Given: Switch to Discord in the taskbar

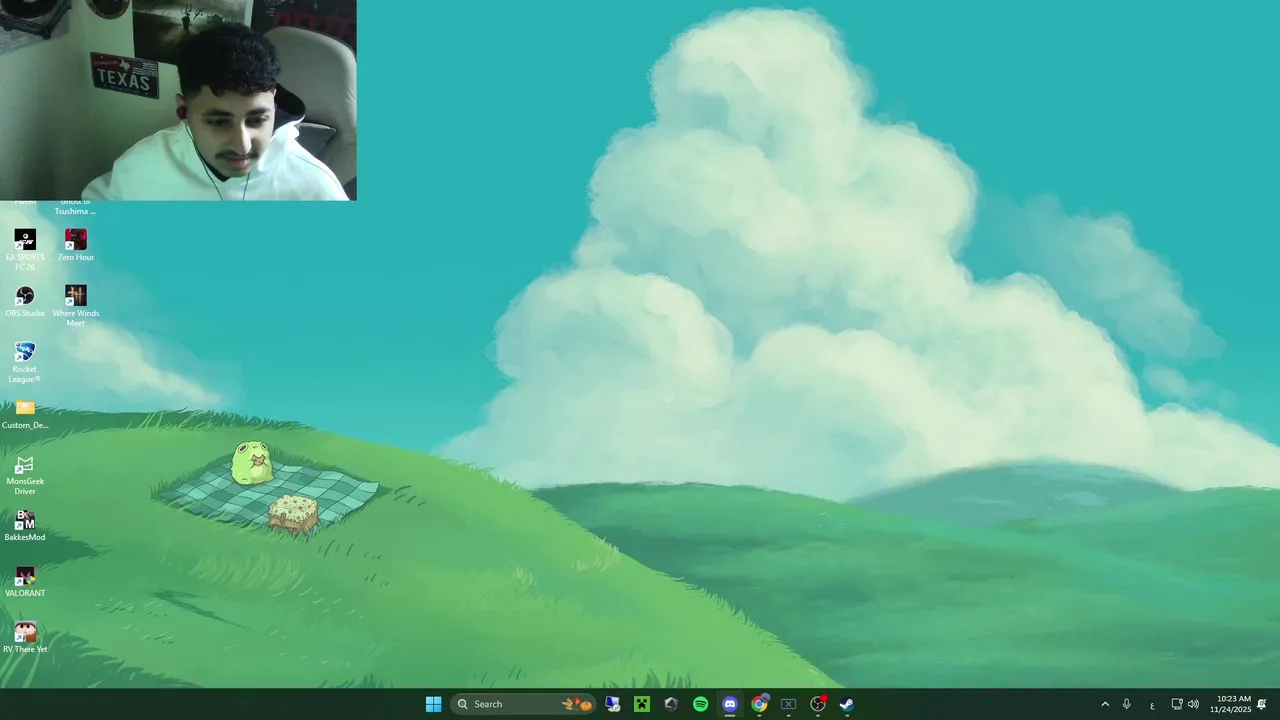Looking at the screenshot, I should 730,704.
